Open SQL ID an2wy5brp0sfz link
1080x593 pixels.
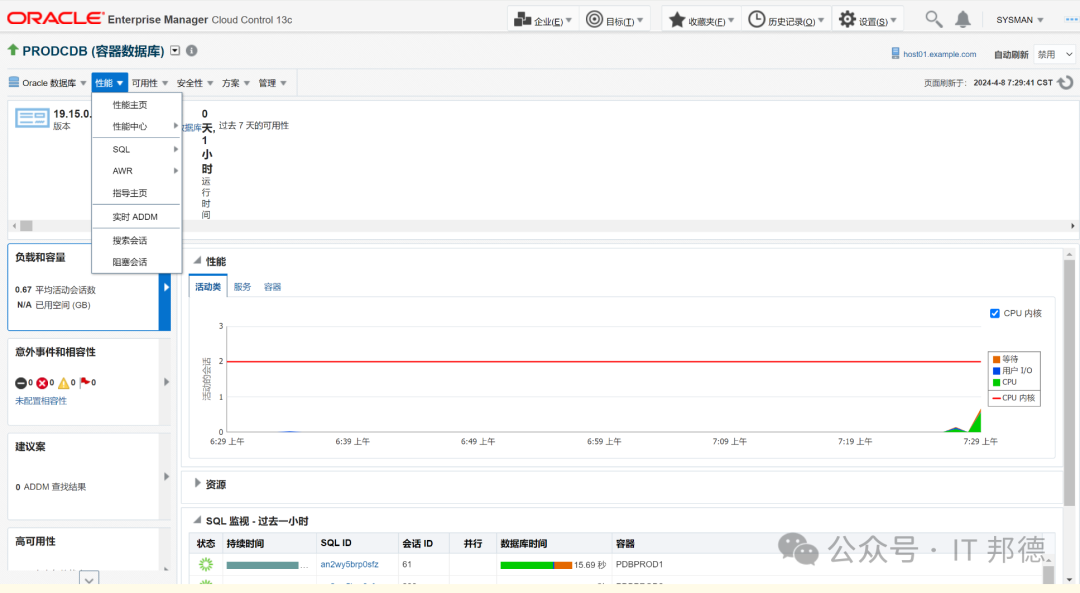point(349,564)
